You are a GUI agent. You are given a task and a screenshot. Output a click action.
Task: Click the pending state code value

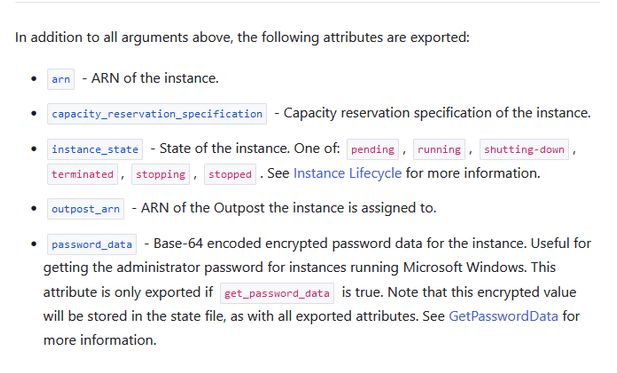pyautogui.click(x=373, y=149)
